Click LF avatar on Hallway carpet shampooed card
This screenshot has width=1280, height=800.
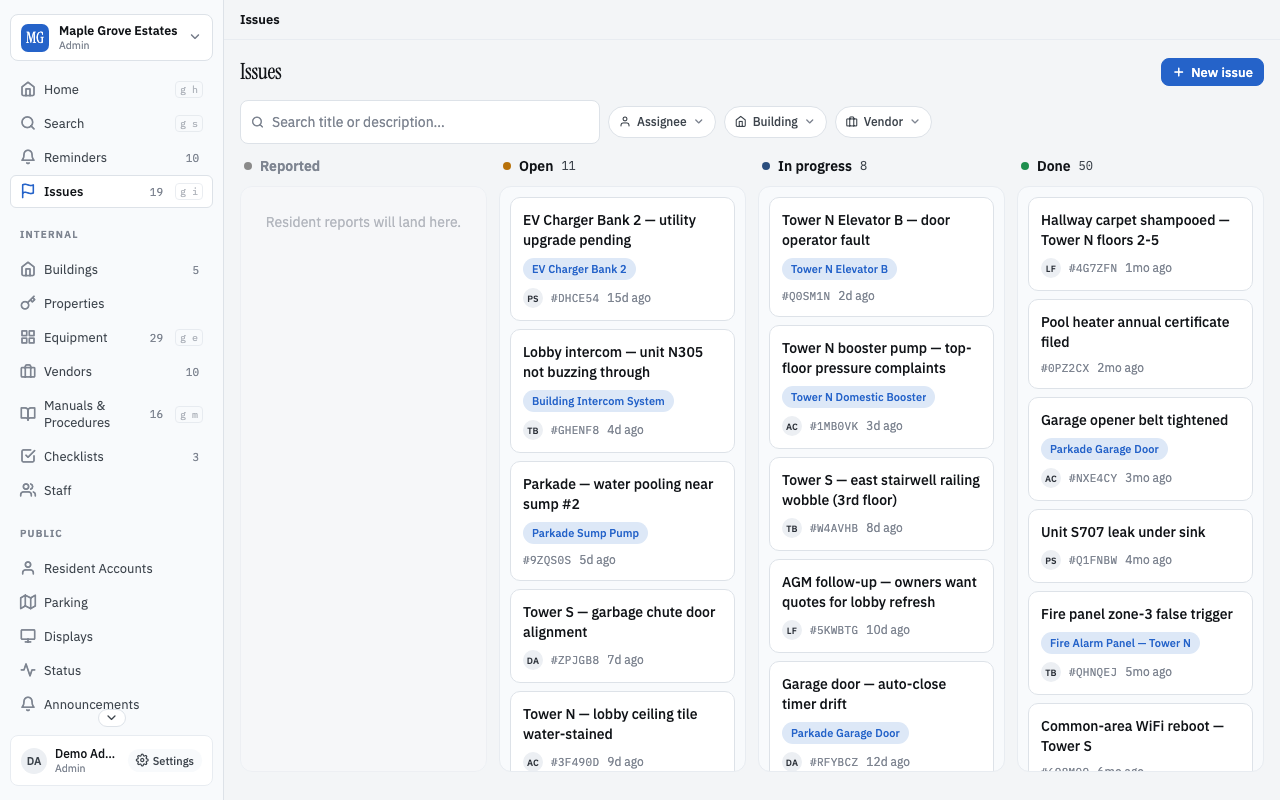[1051, 268]
